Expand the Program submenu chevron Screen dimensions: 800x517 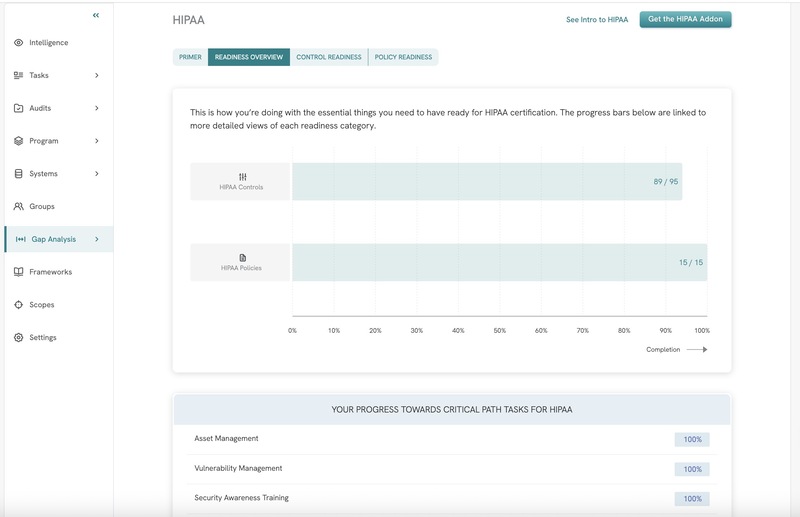(x=96, y=141)
